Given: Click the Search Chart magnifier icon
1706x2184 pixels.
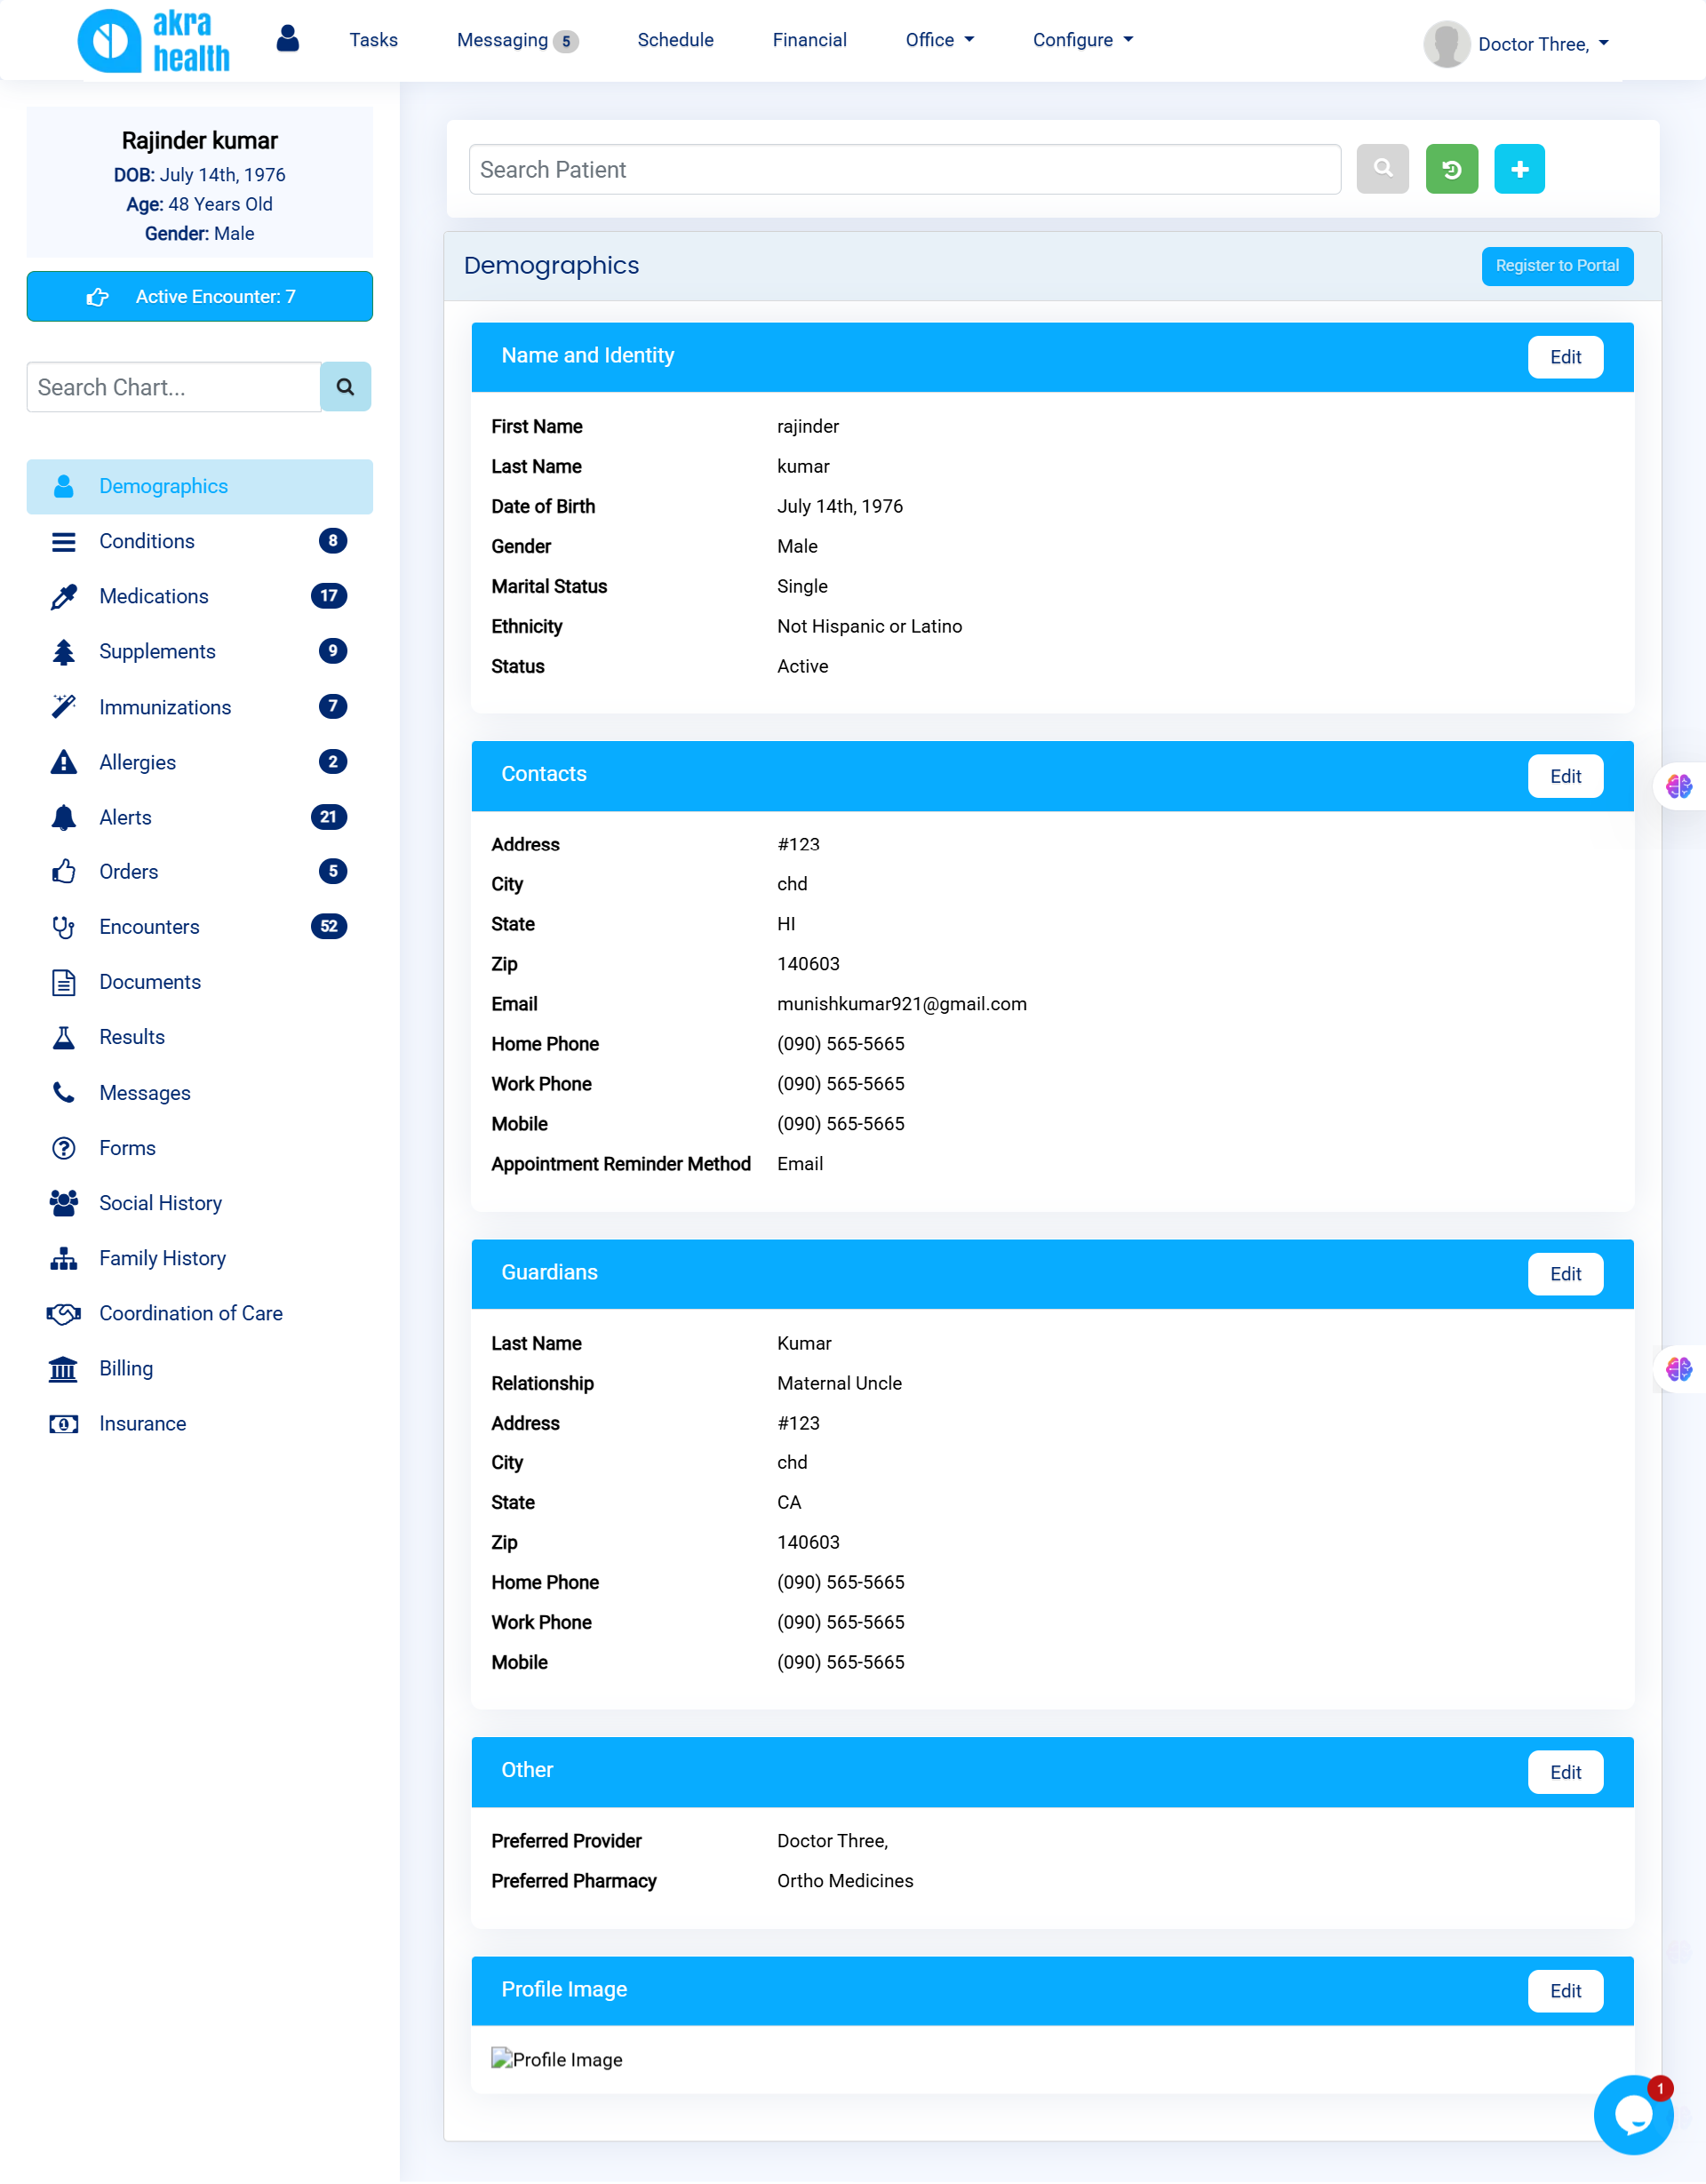Looking at the screenshot, I should 345,387.
